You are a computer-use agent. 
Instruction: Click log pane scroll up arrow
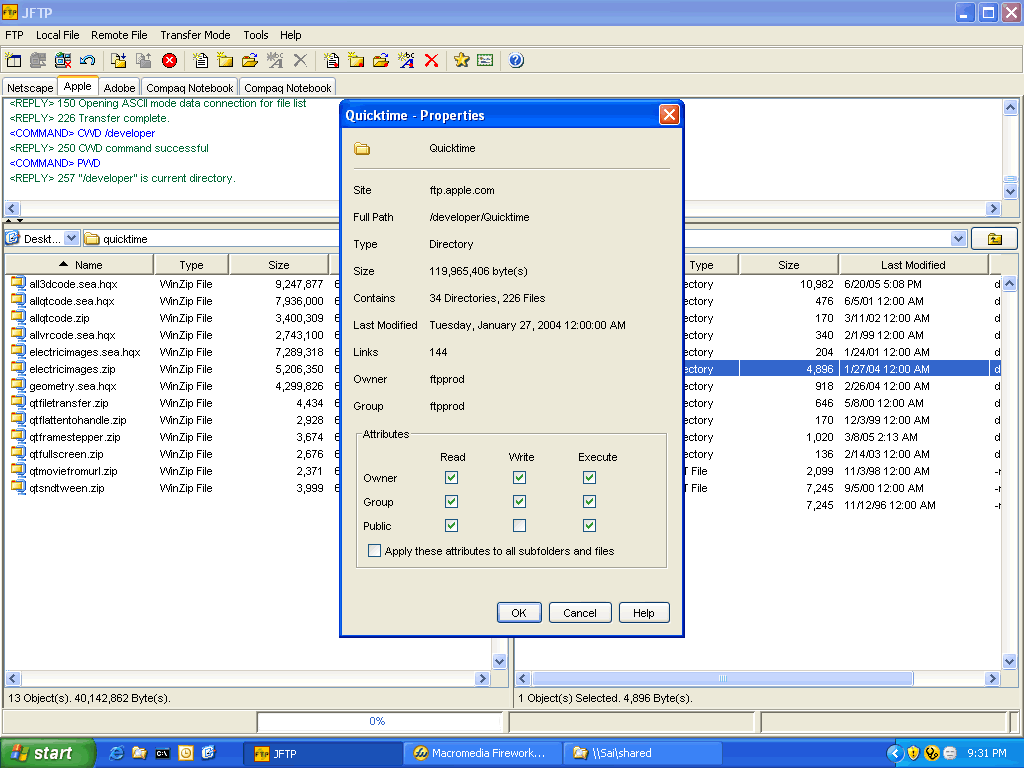pyautogui.click(x=1010, y=107)
